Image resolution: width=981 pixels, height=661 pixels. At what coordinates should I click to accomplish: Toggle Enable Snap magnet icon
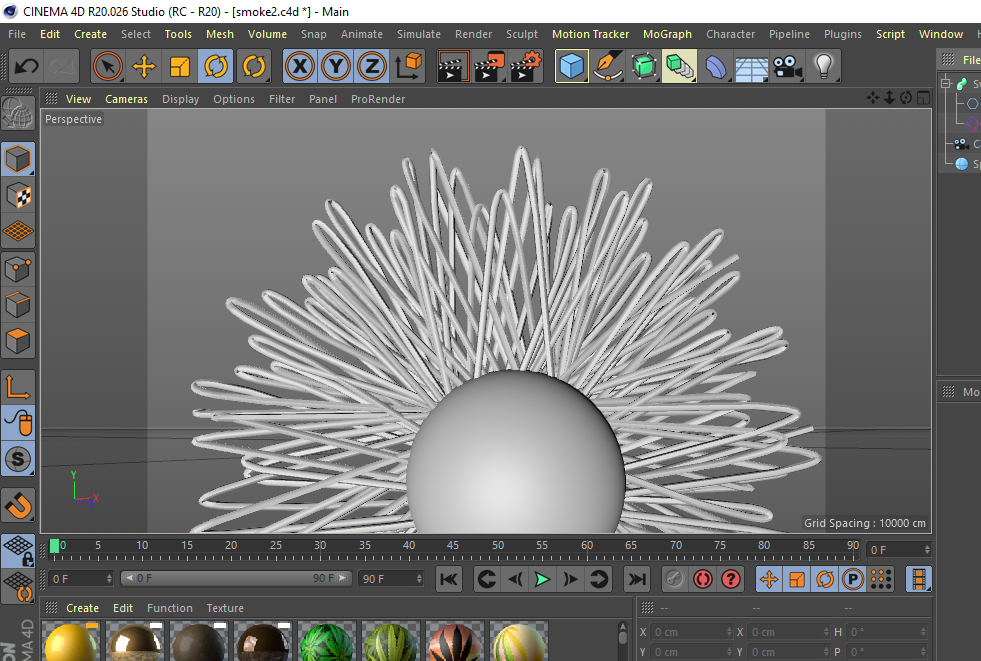[x=18, y=505]
